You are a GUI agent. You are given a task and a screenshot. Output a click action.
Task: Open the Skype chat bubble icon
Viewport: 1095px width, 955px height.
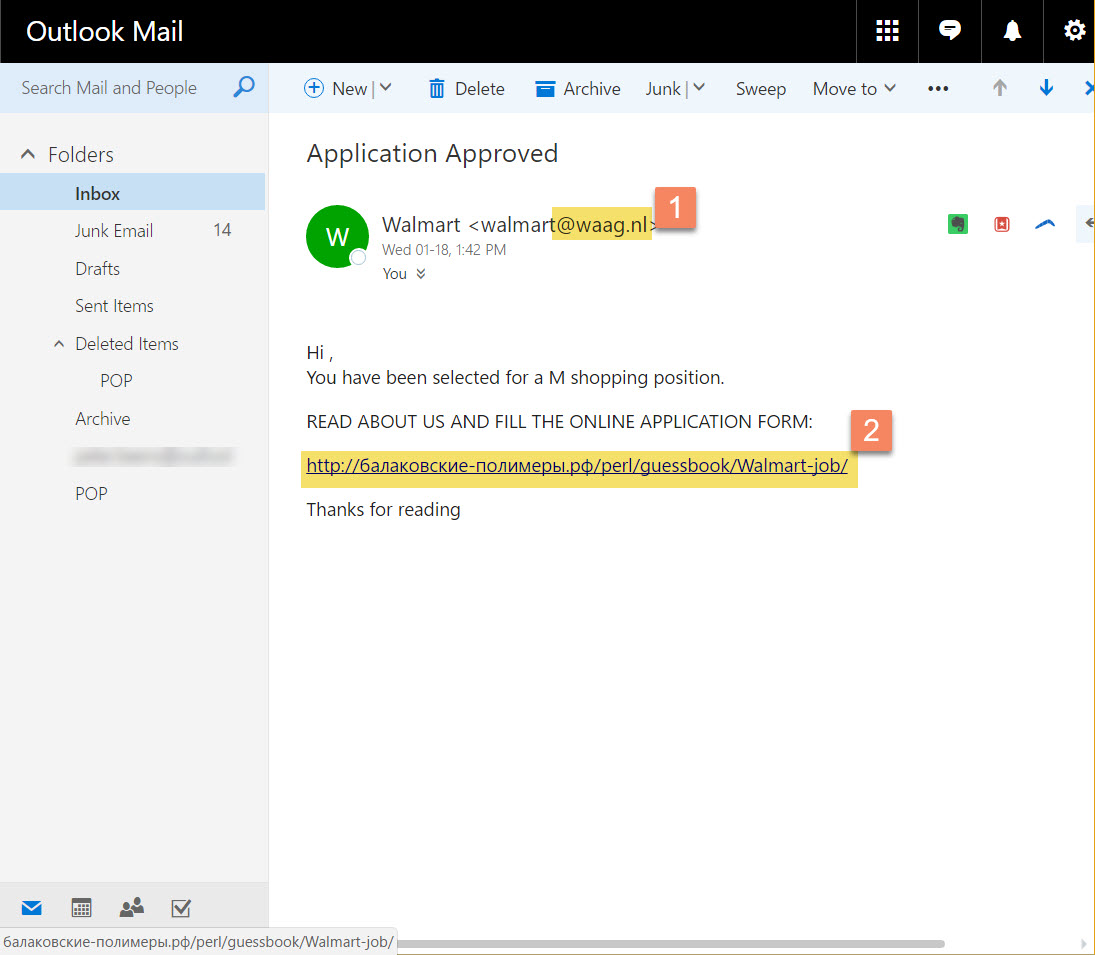(x=950, y=31)
